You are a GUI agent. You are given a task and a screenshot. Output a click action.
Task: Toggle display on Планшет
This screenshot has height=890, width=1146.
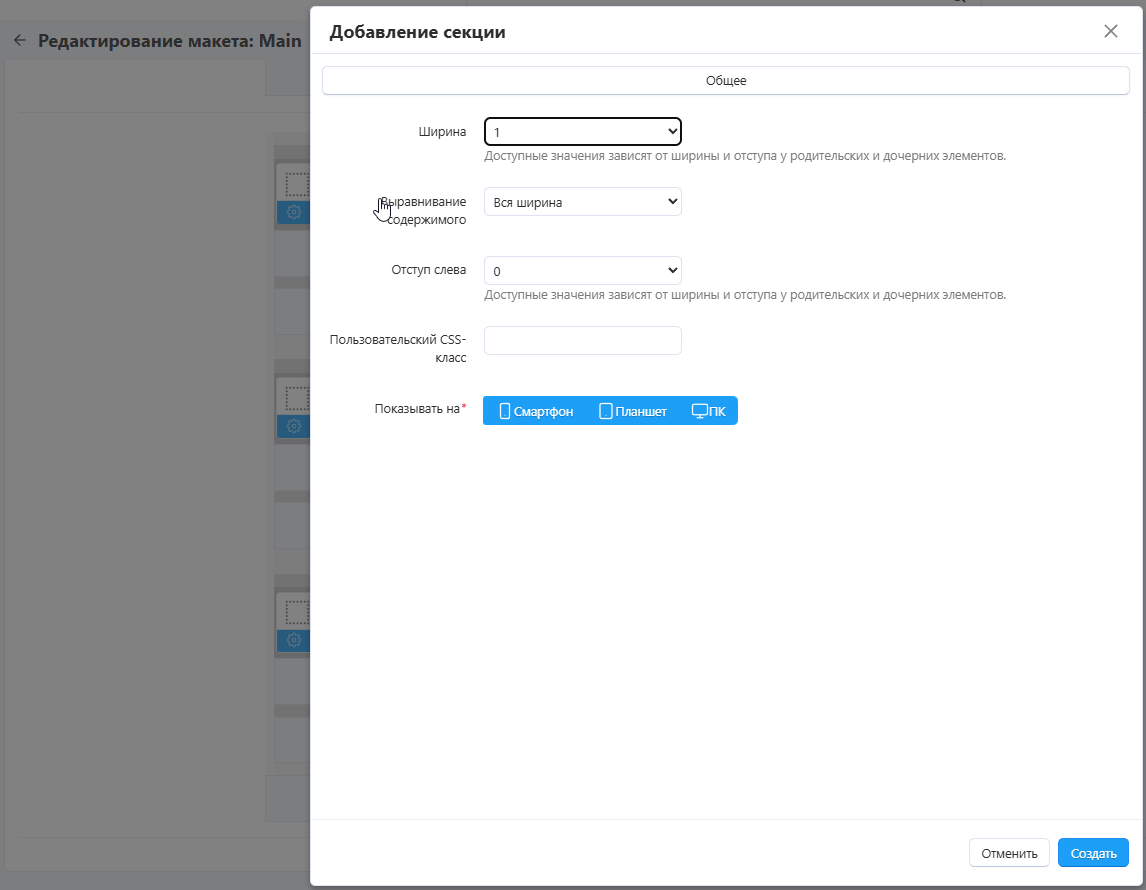pyautogui.click(x=632, y=411)
